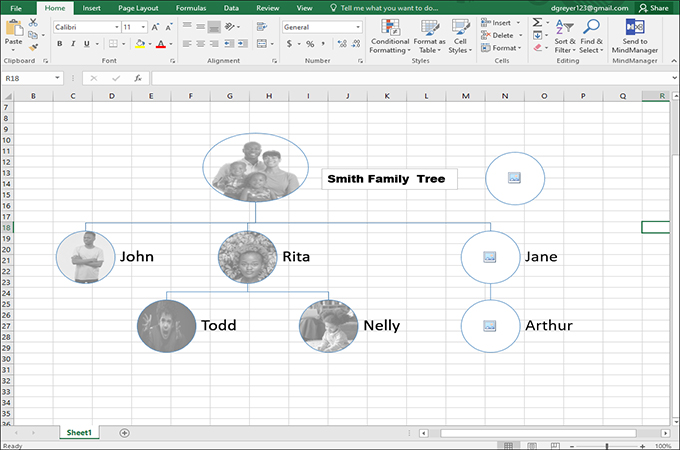Toggle Underline formatting
Image resolution: width=680 pixels, height=450 pixels.
coord(87,44)
